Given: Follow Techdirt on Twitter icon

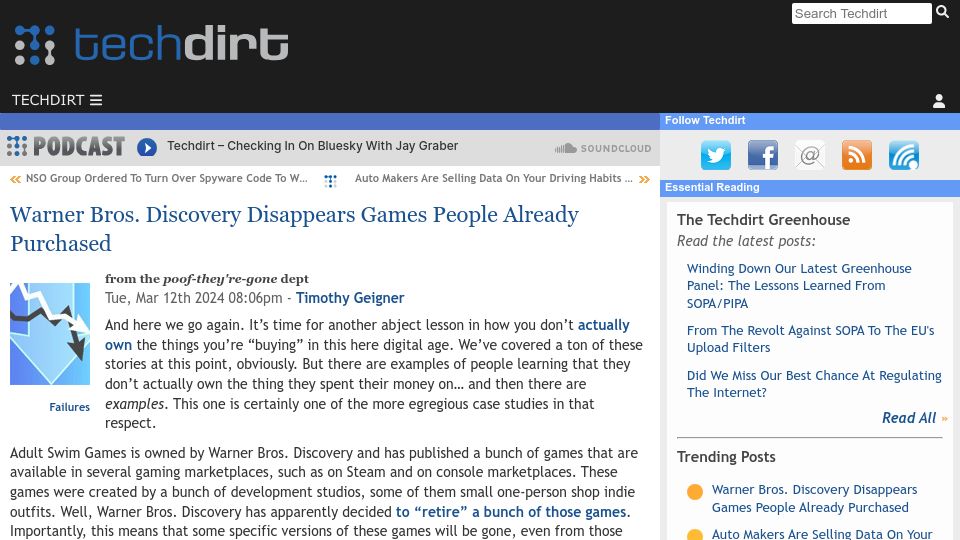Looking at the screenshot, I should [x=716, y=155].
